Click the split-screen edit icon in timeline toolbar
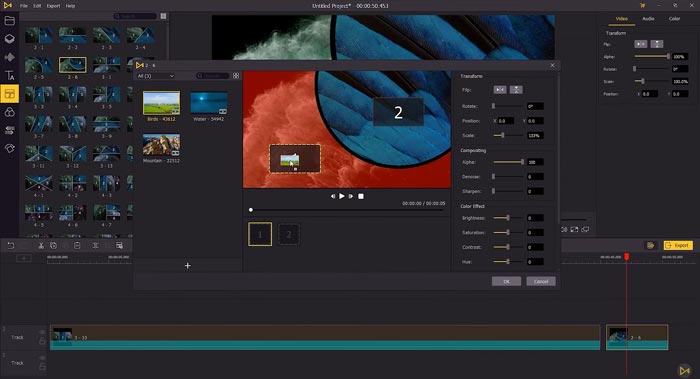Image resolution: width=700 pixels, height=379 pixels. [x=119, y=246]
